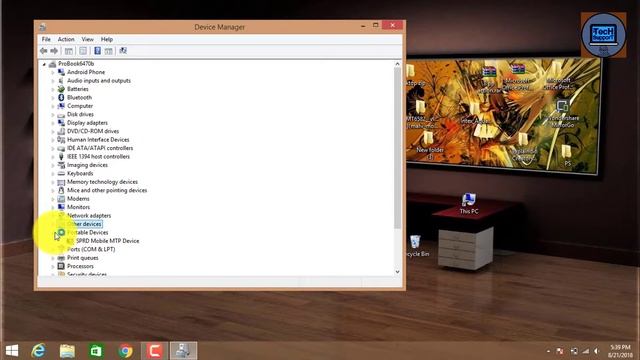The image size is (640, 360).
Task: Expand the Audio inputs and outputs node
Action: point(53,81)
